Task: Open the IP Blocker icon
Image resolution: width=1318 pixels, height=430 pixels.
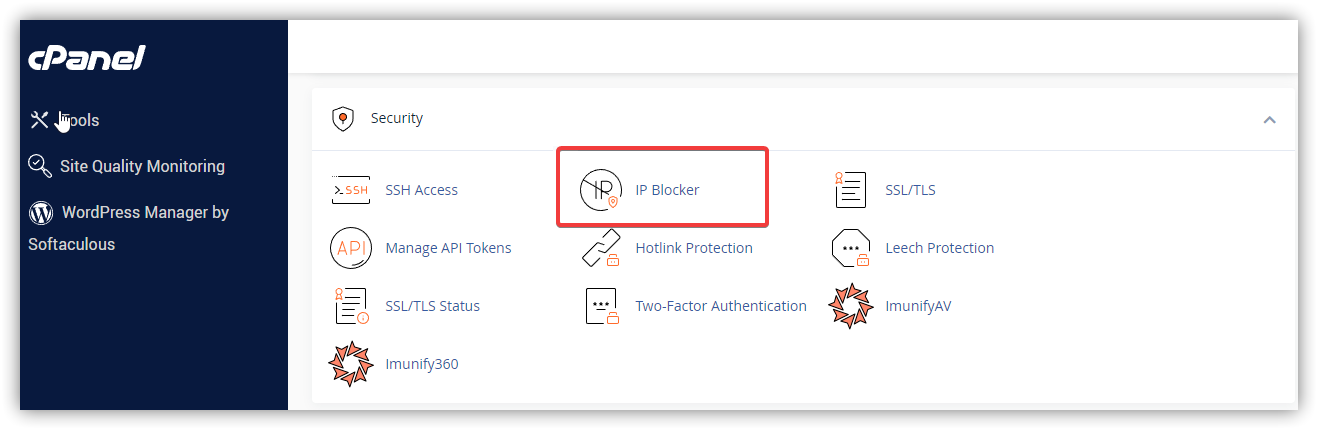Action: pyautogui.click(x=600, y=190)
